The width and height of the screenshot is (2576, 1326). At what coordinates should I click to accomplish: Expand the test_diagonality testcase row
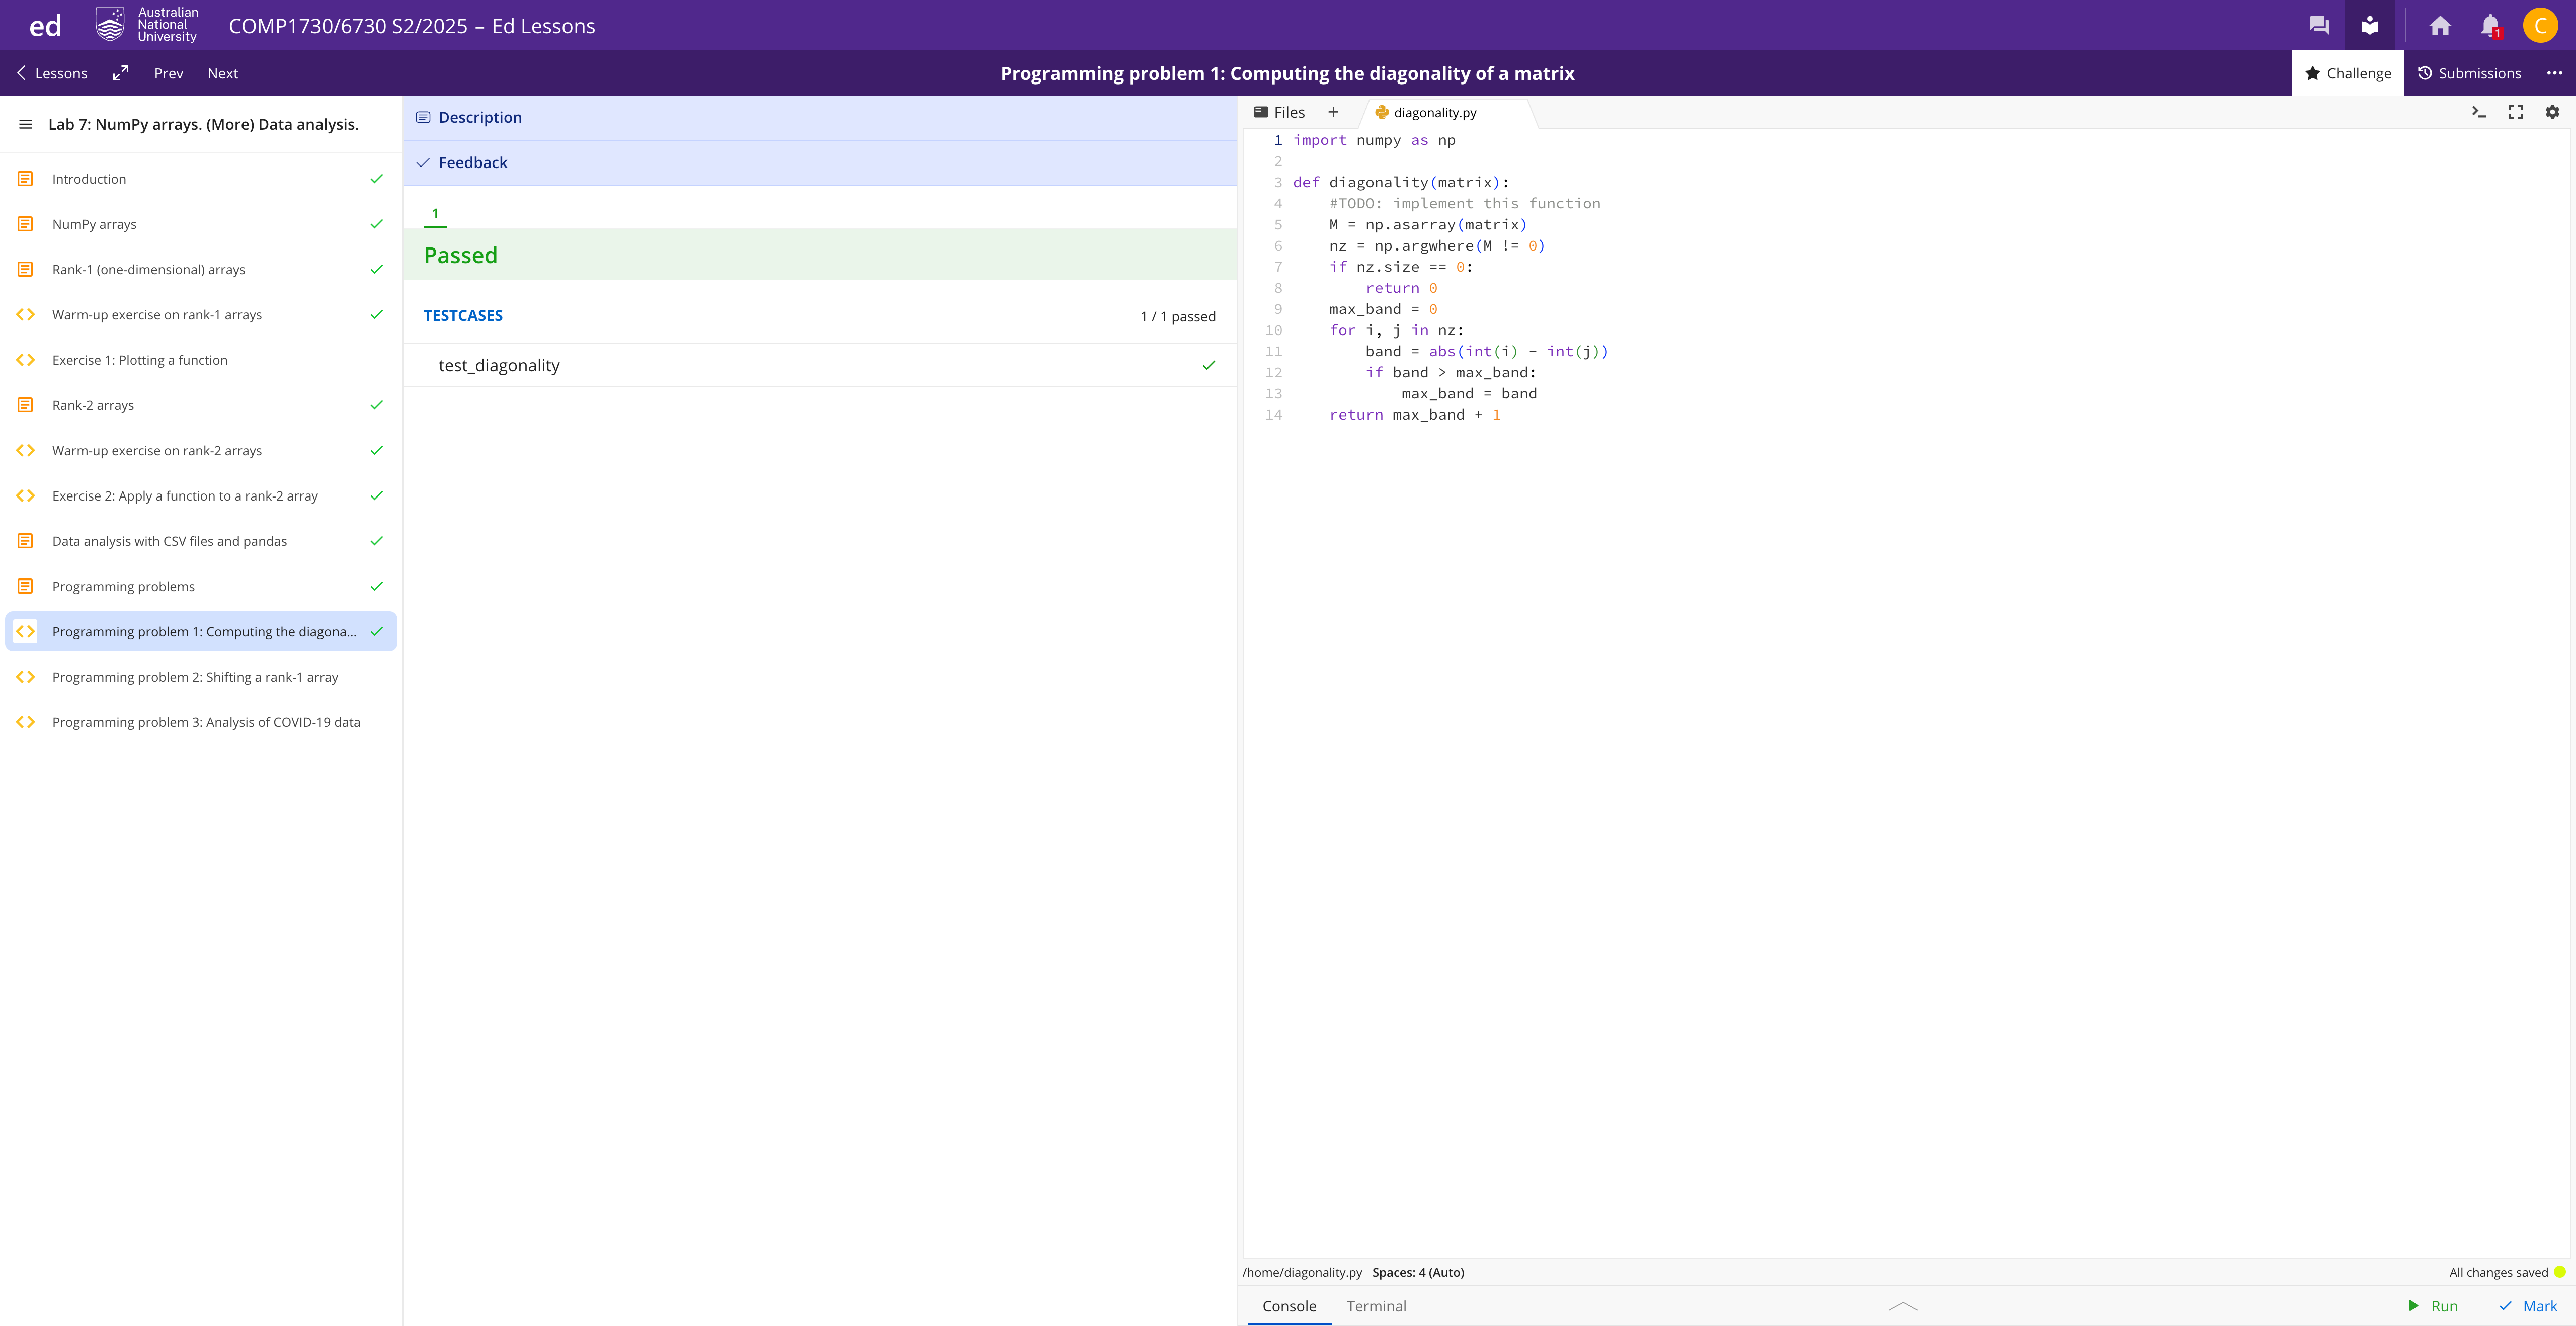[820, 365]
